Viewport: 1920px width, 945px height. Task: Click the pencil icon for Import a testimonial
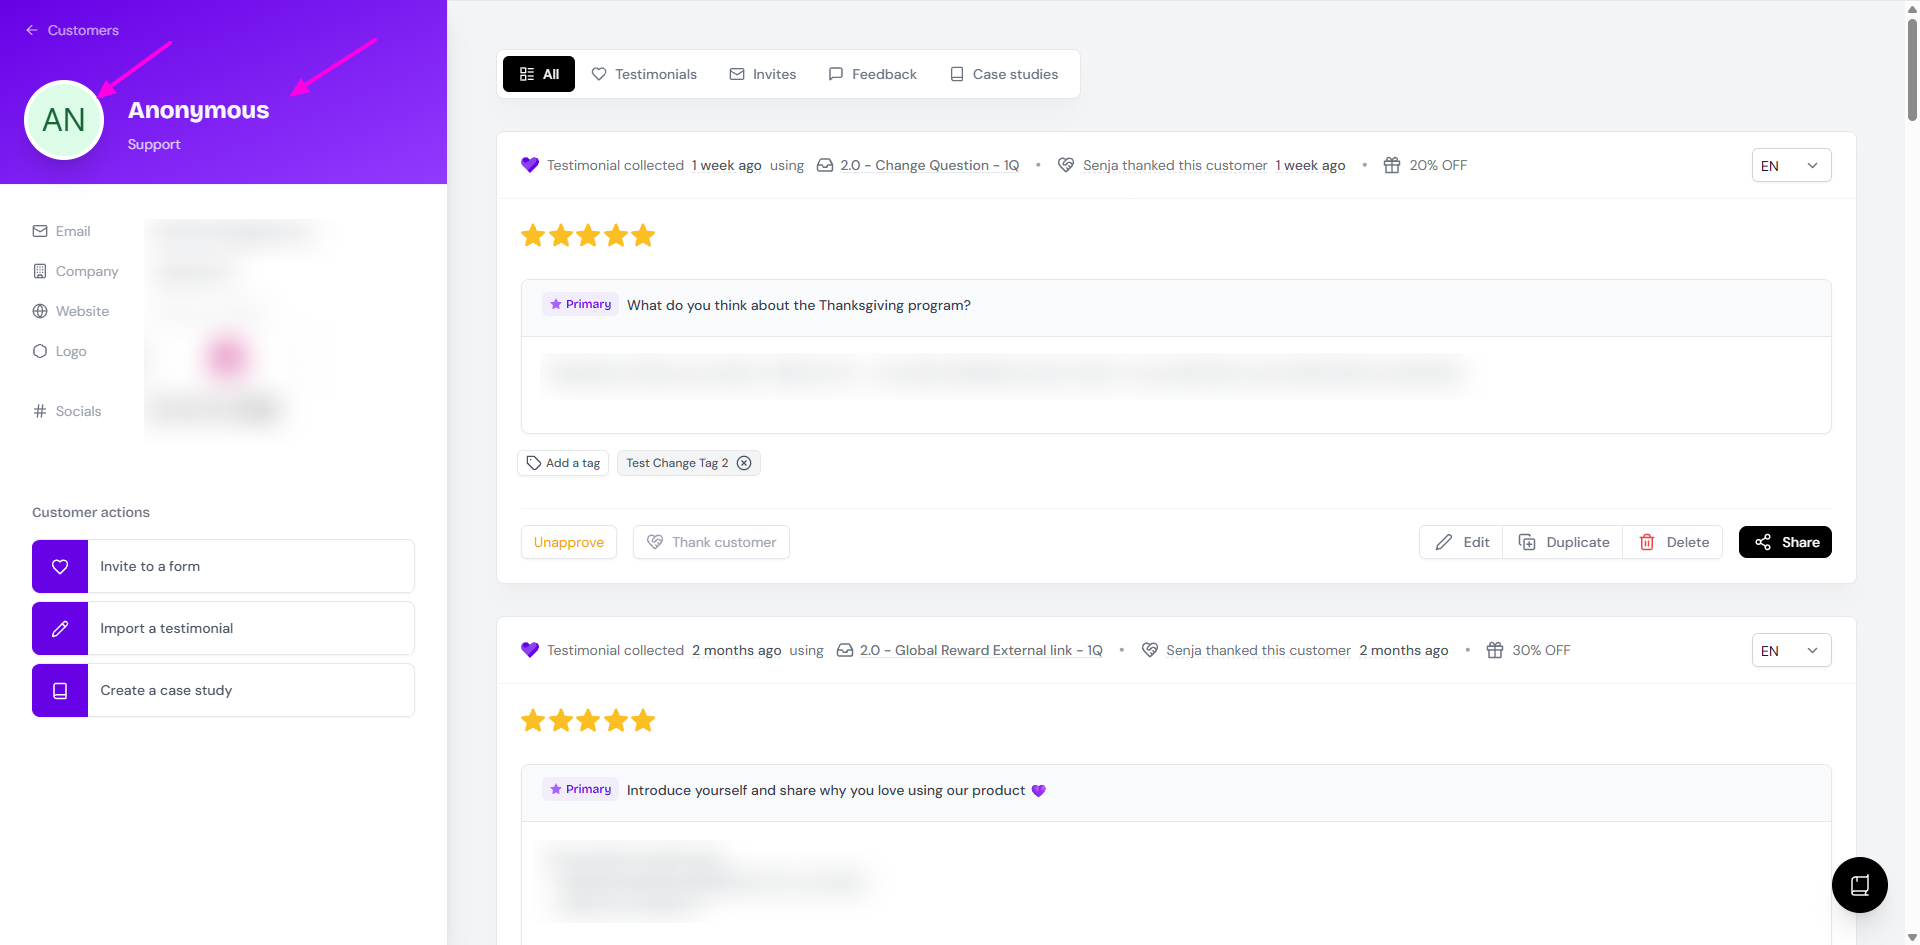coord(60,628)
